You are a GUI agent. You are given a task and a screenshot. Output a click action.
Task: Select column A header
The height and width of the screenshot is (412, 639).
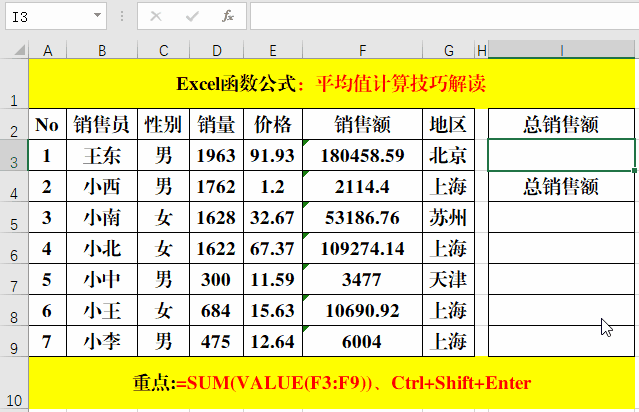(x=48, y=51)
